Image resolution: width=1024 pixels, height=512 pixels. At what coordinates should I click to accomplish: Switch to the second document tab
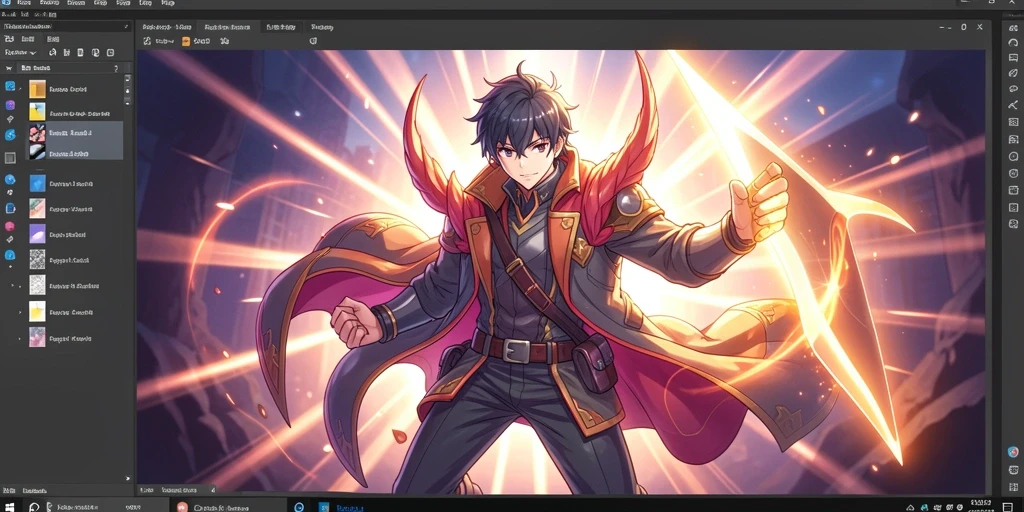click(x=227, y=27)
